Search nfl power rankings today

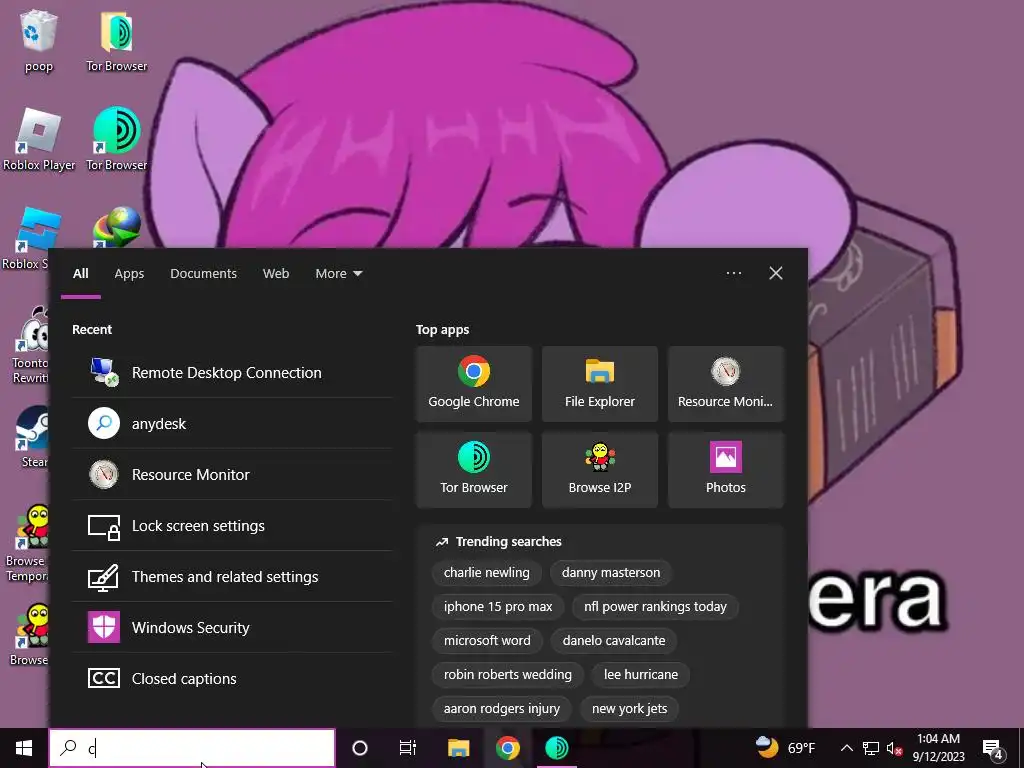(x=655, y=607)
